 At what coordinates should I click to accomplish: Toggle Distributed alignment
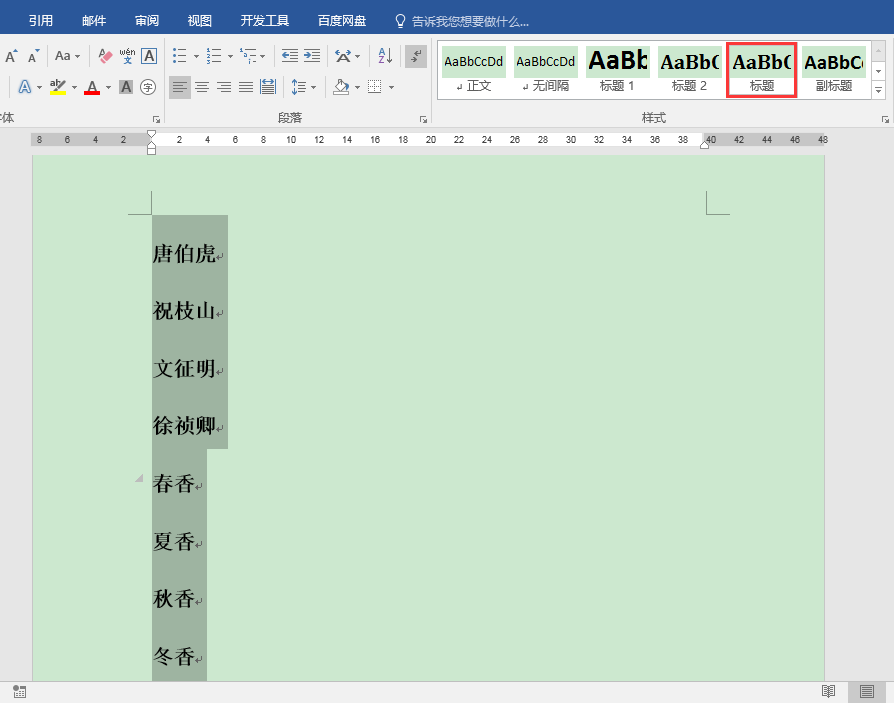(x=268, y=87)
